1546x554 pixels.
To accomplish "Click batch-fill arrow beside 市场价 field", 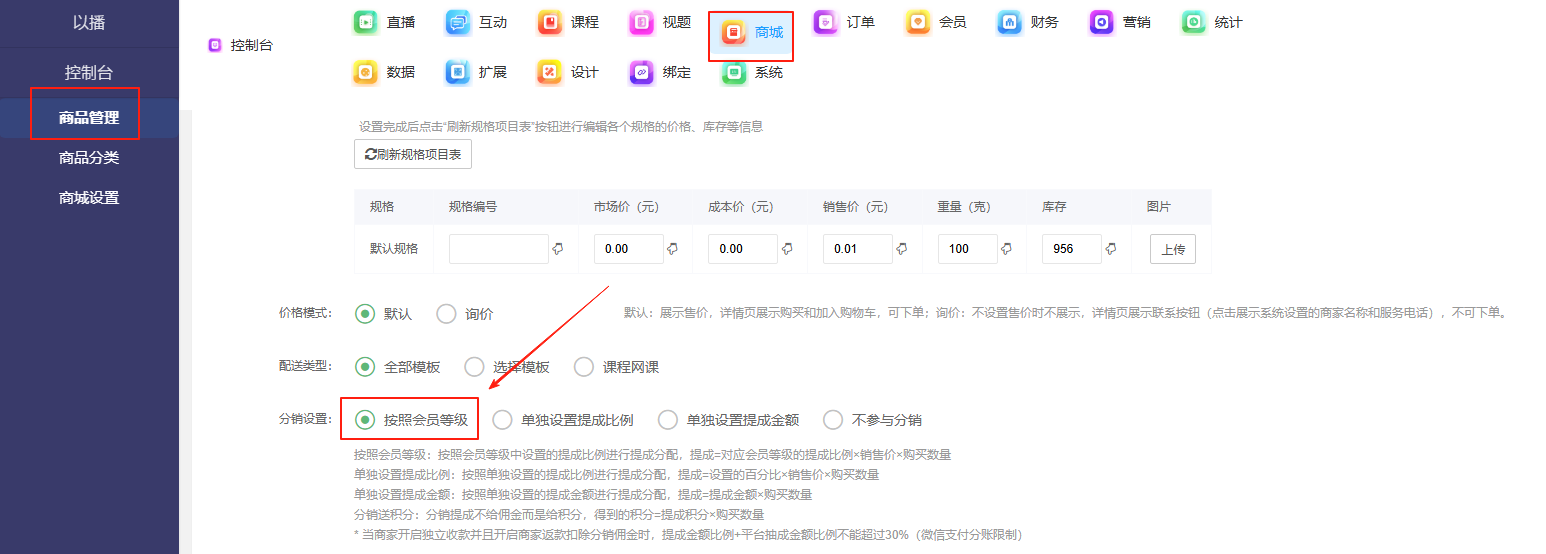I will pyautogui.click(x=673, y=249).
